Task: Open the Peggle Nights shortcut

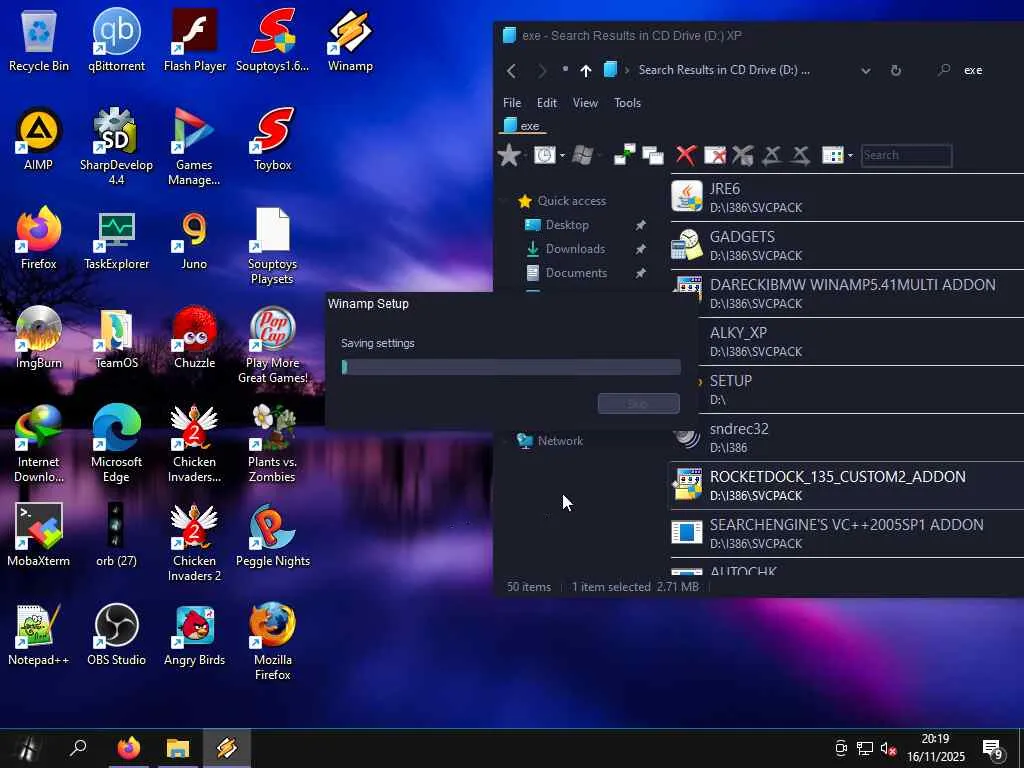Action: tap(272, 535)
